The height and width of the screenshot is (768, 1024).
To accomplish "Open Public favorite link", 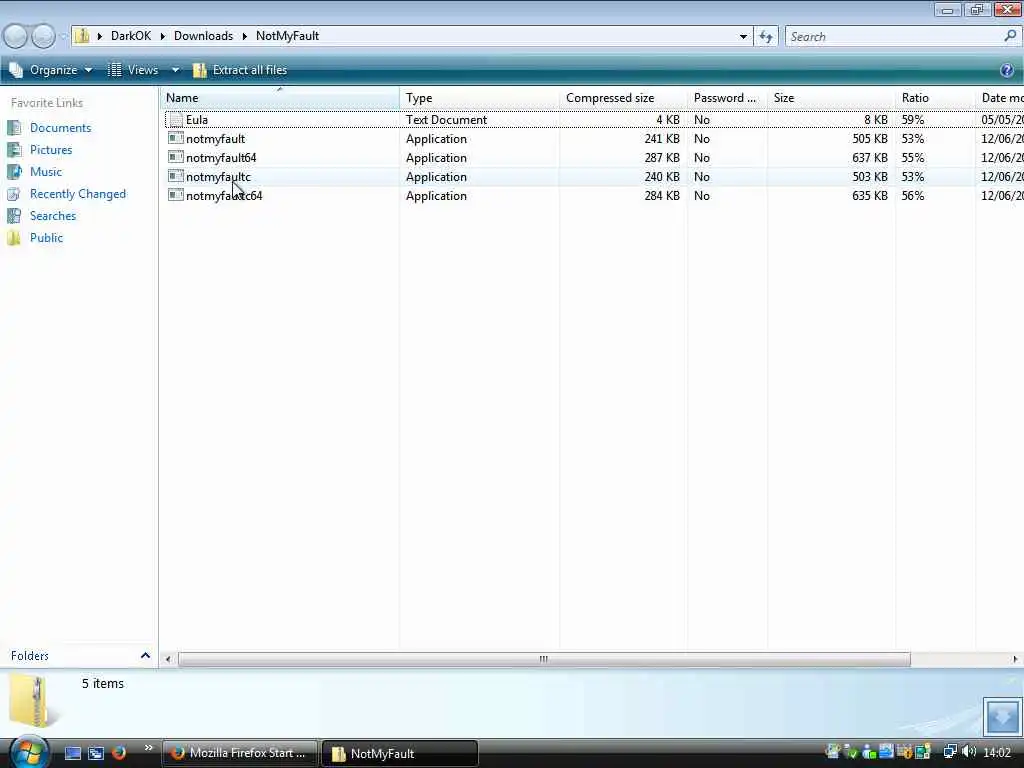I will click(46, 238).
